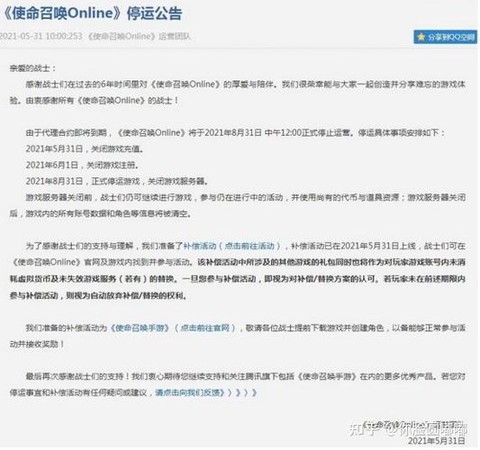The image size is (480, 450).
Task: Click the text 最后再次感谢战士们的支持
Action: 75,376
